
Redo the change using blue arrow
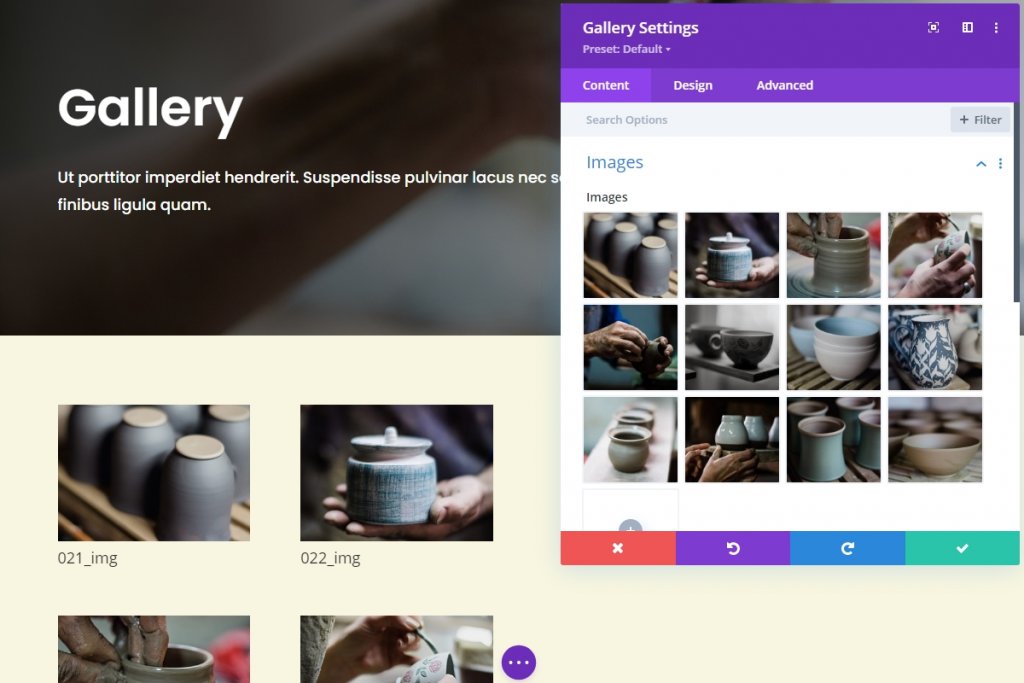848,548
